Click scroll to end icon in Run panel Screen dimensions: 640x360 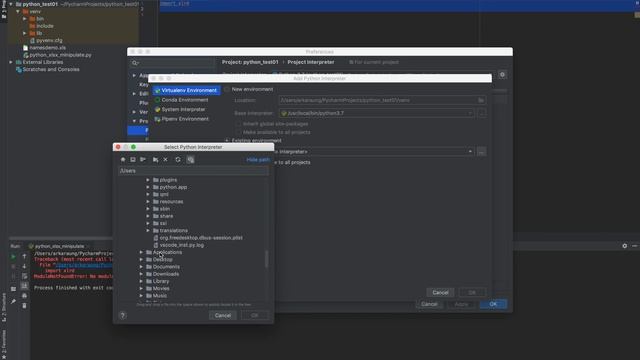(x=24, y=286)
